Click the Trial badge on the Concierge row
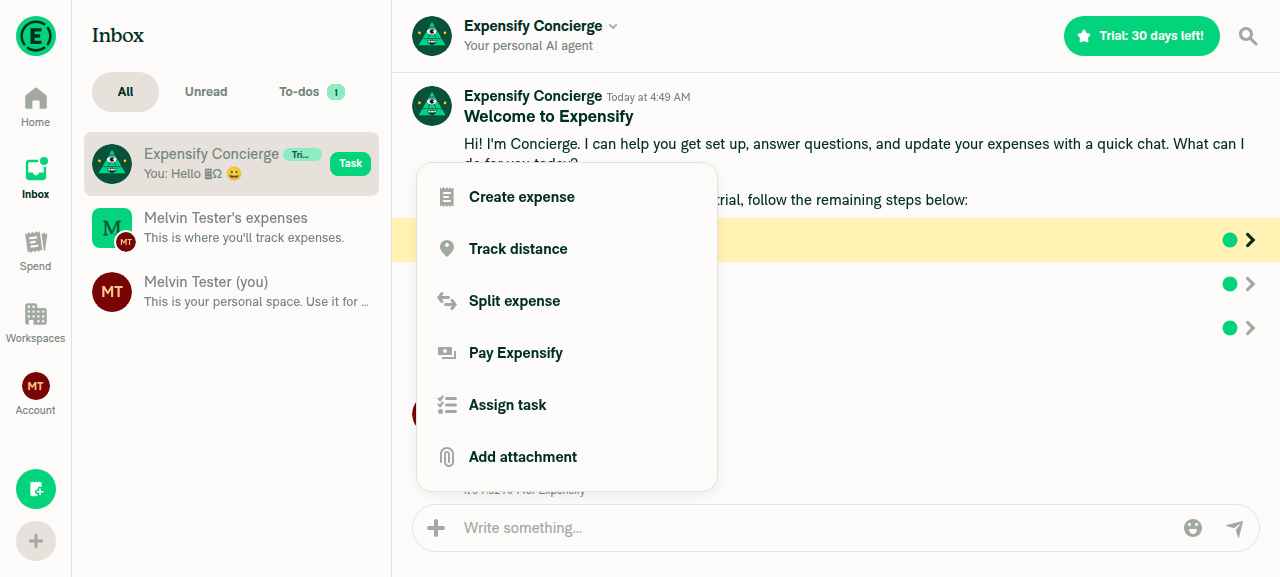 pos(303,155)
